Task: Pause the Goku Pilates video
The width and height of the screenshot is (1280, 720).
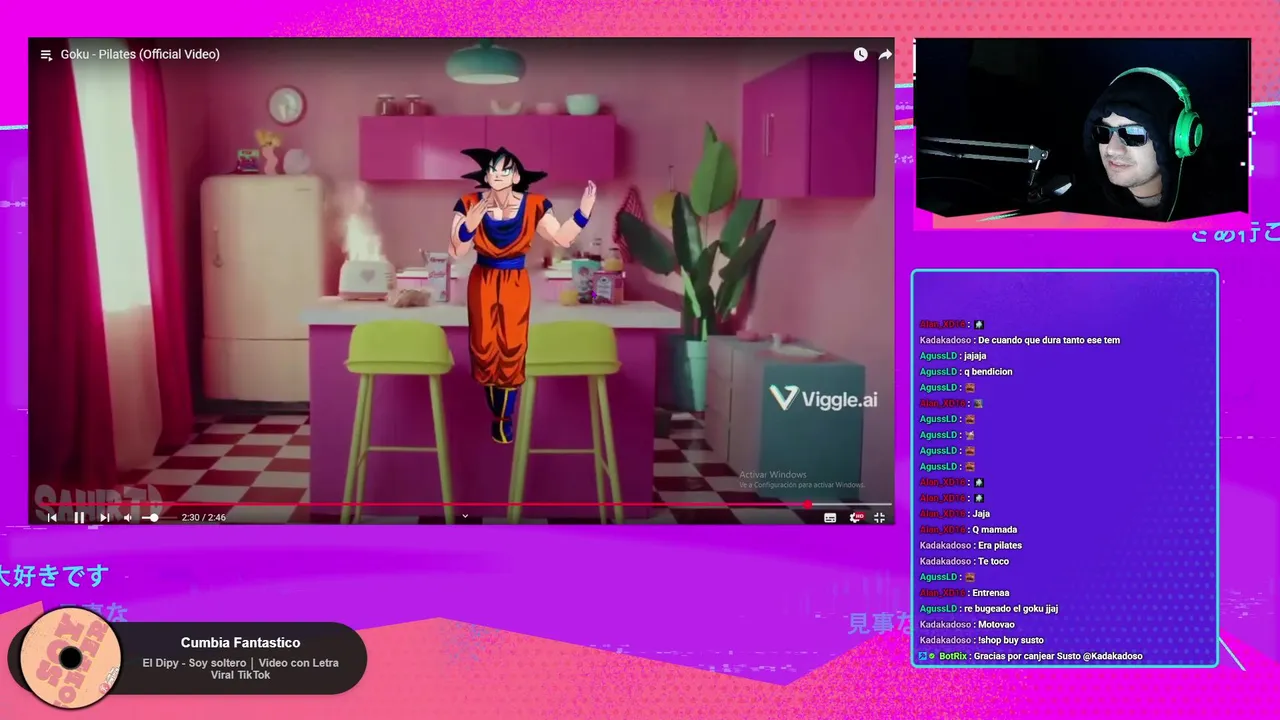Action: [79, 517]
